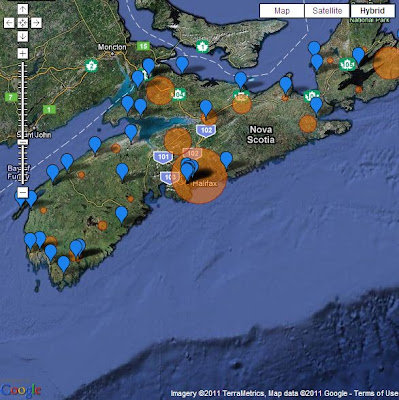Click the center re-center map button
The image size is (399, 400).
(23, 23)
